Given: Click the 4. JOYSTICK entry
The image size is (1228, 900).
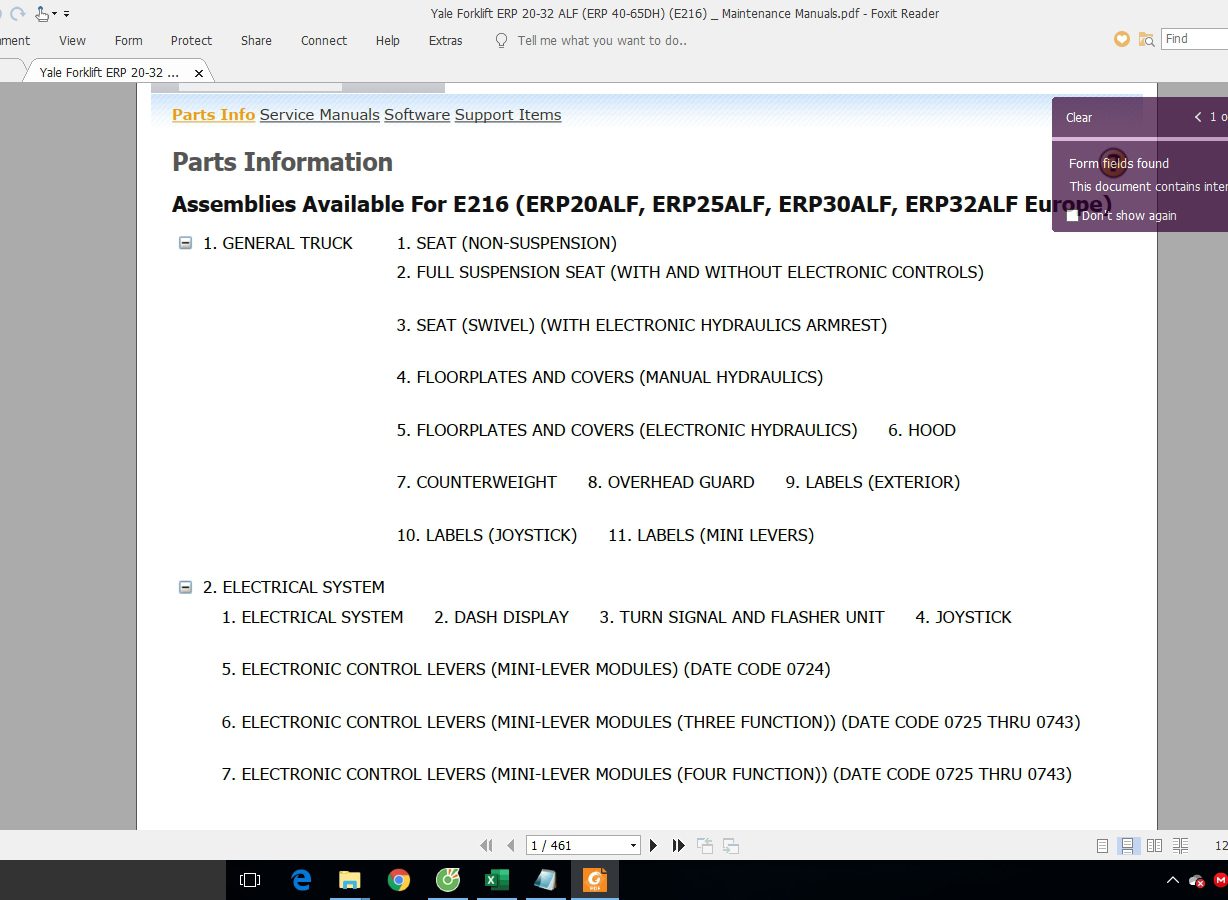Looking at the screenshot, I should 963,617.
